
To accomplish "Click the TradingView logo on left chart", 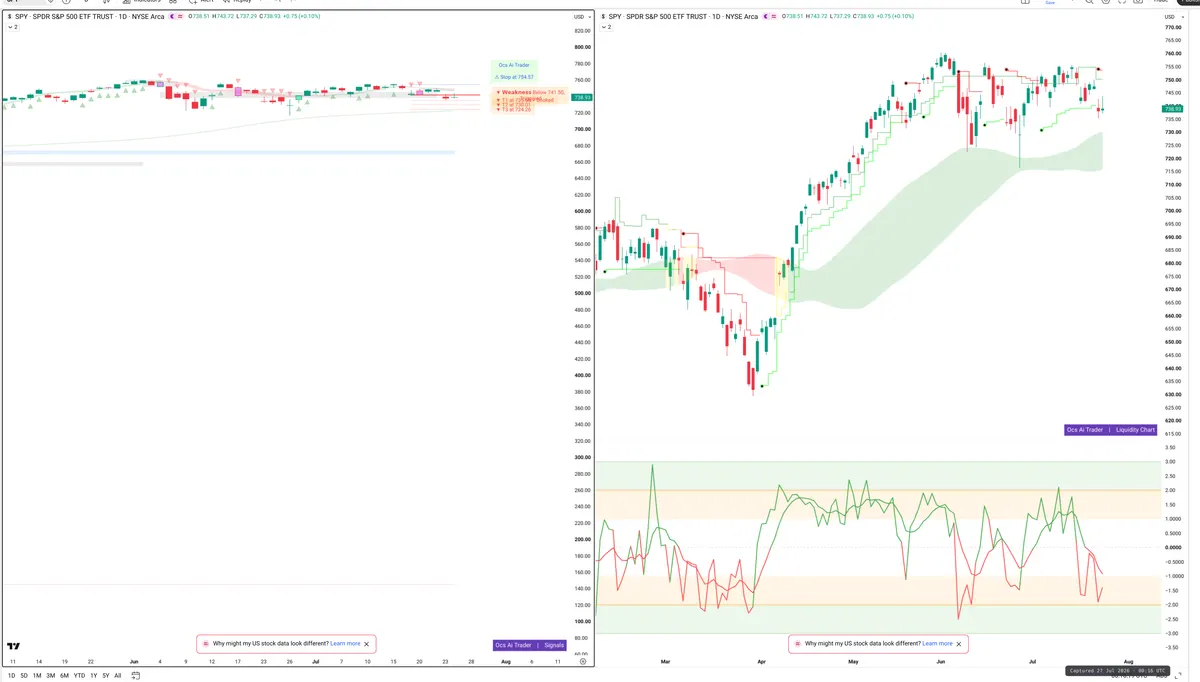I will point(13,646).
